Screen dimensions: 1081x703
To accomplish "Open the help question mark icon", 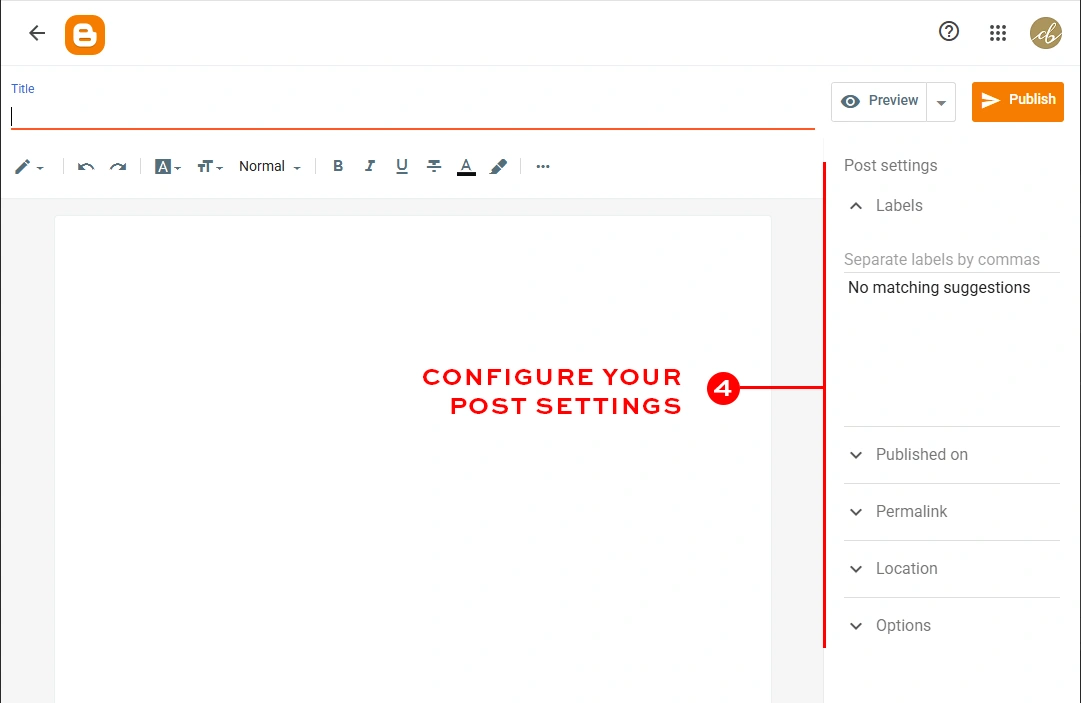I will (949, 31).
